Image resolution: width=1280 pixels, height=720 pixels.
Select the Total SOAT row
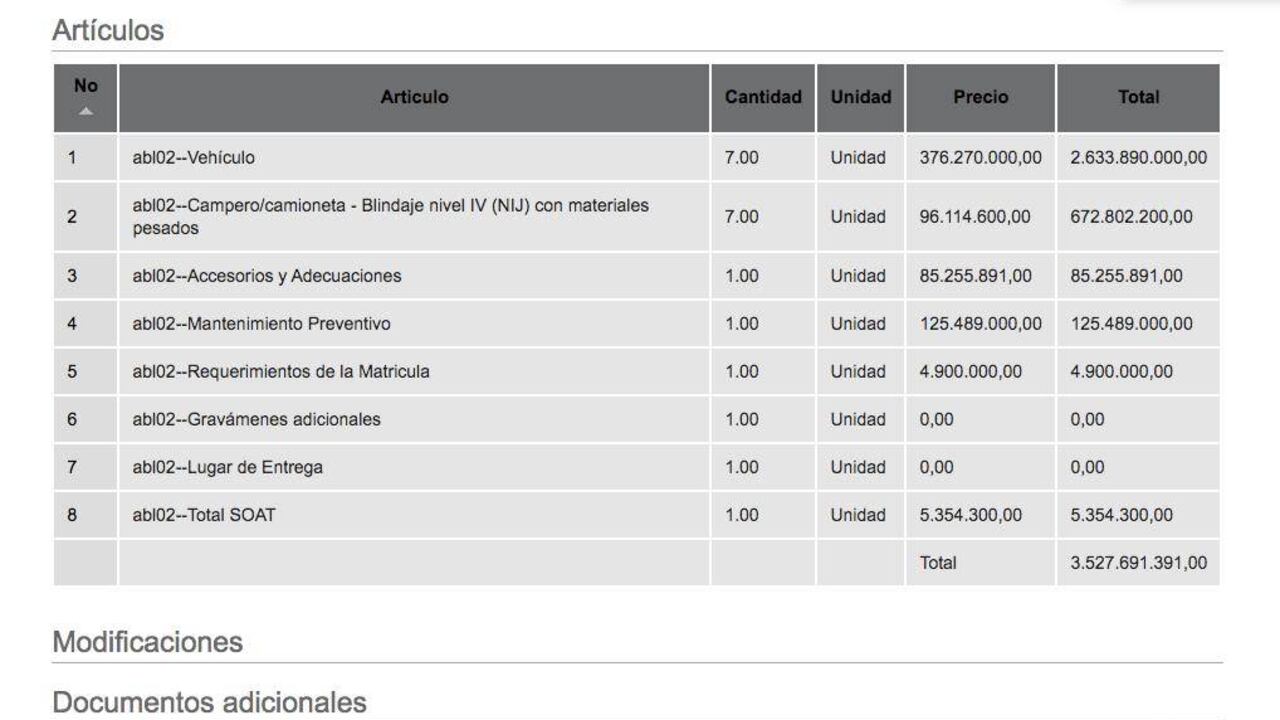click(636, 515)
